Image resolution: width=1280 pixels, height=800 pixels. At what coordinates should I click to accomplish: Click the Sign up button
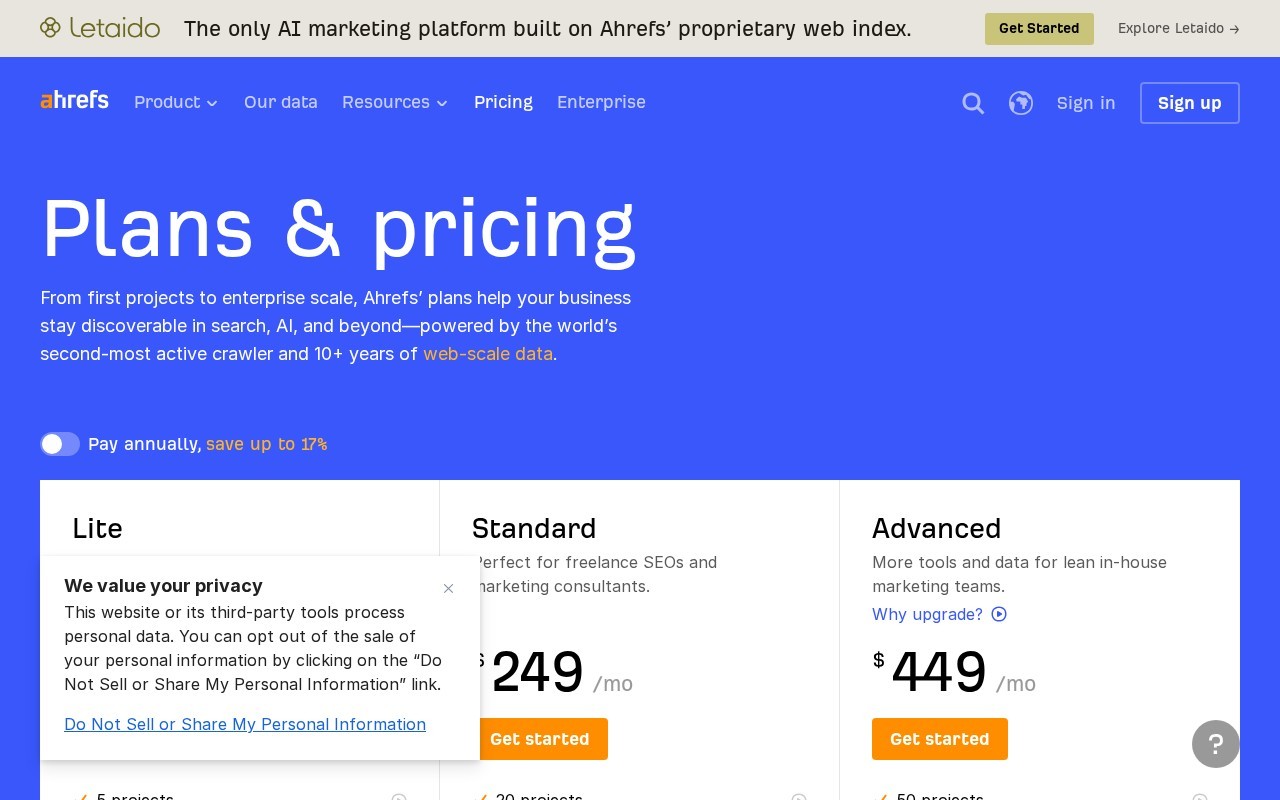click(1190, 103)
